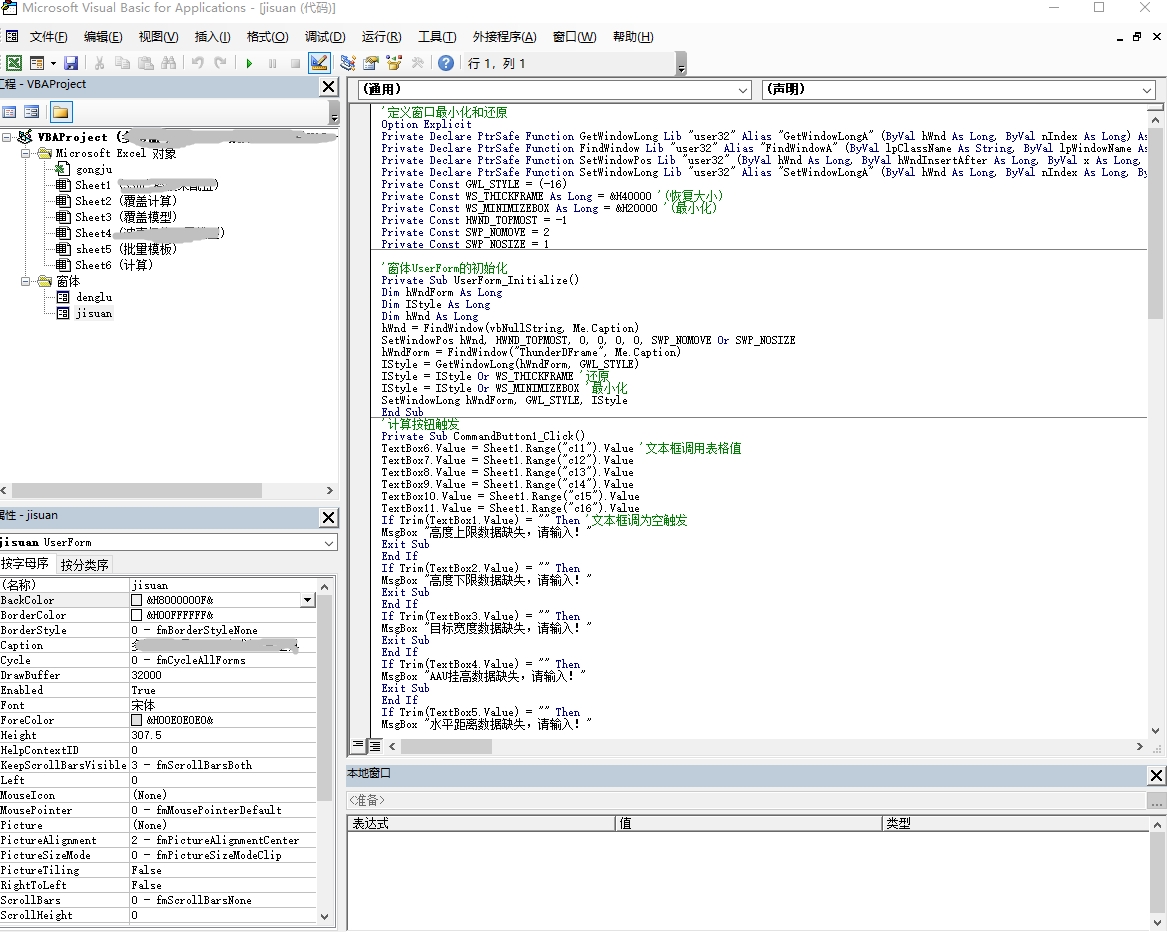Switch to Excel via the Excel icon
1167x932 pixels.
pos(14,63)
